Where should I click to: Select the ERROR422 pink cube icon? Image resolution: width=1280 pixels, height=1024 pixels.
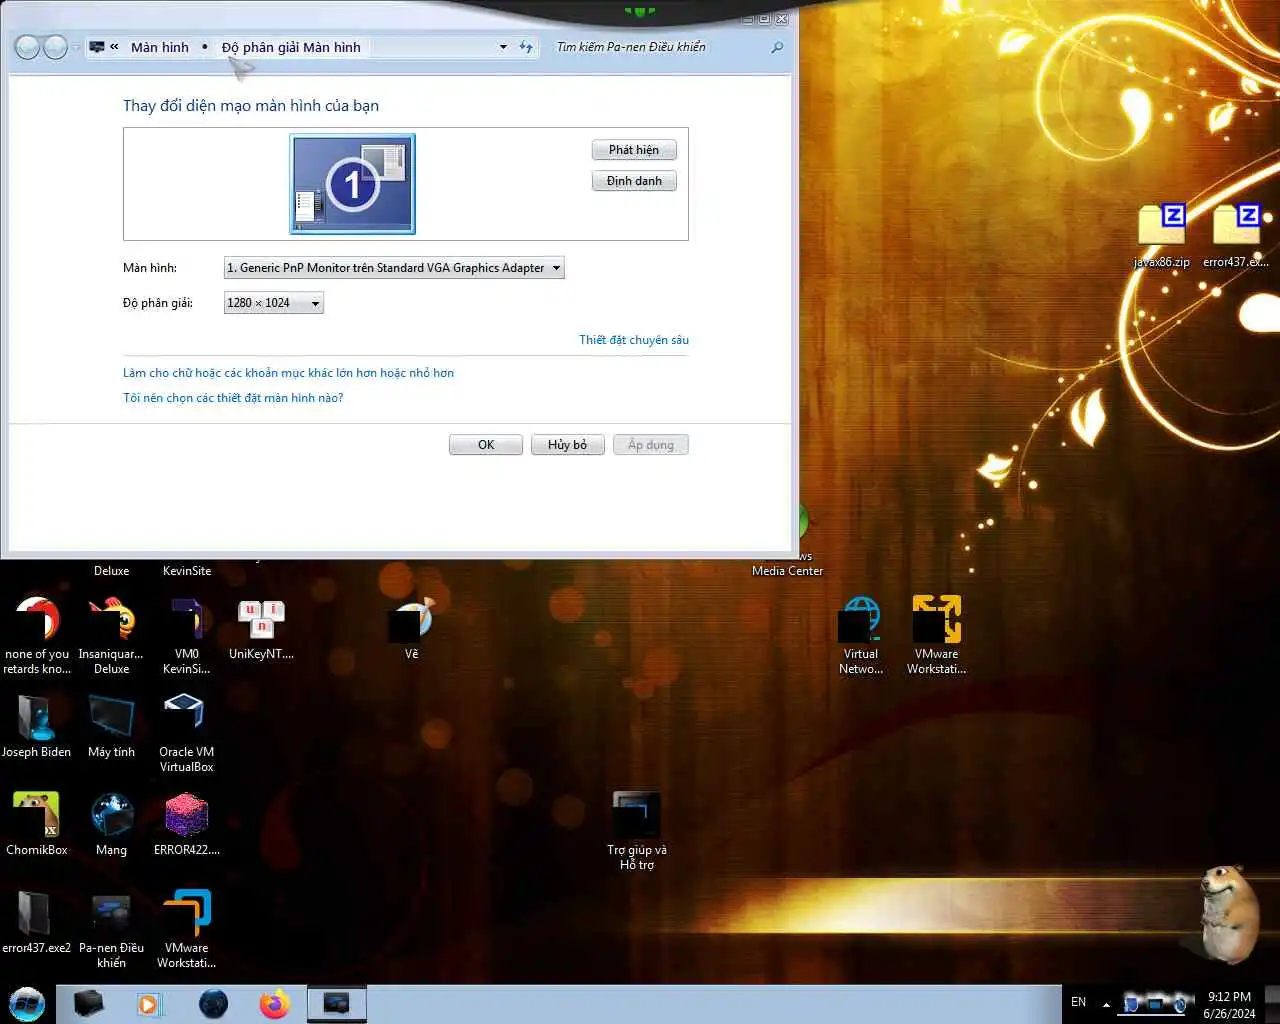(x=186, y=823)
